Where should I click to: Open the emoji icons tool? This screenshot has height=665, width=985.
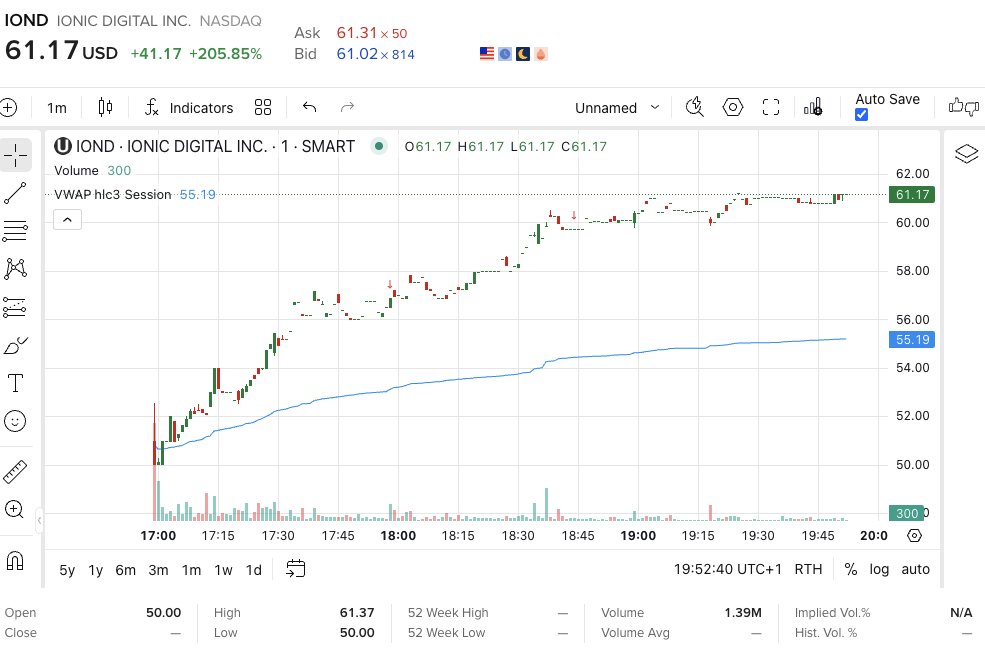16,421
